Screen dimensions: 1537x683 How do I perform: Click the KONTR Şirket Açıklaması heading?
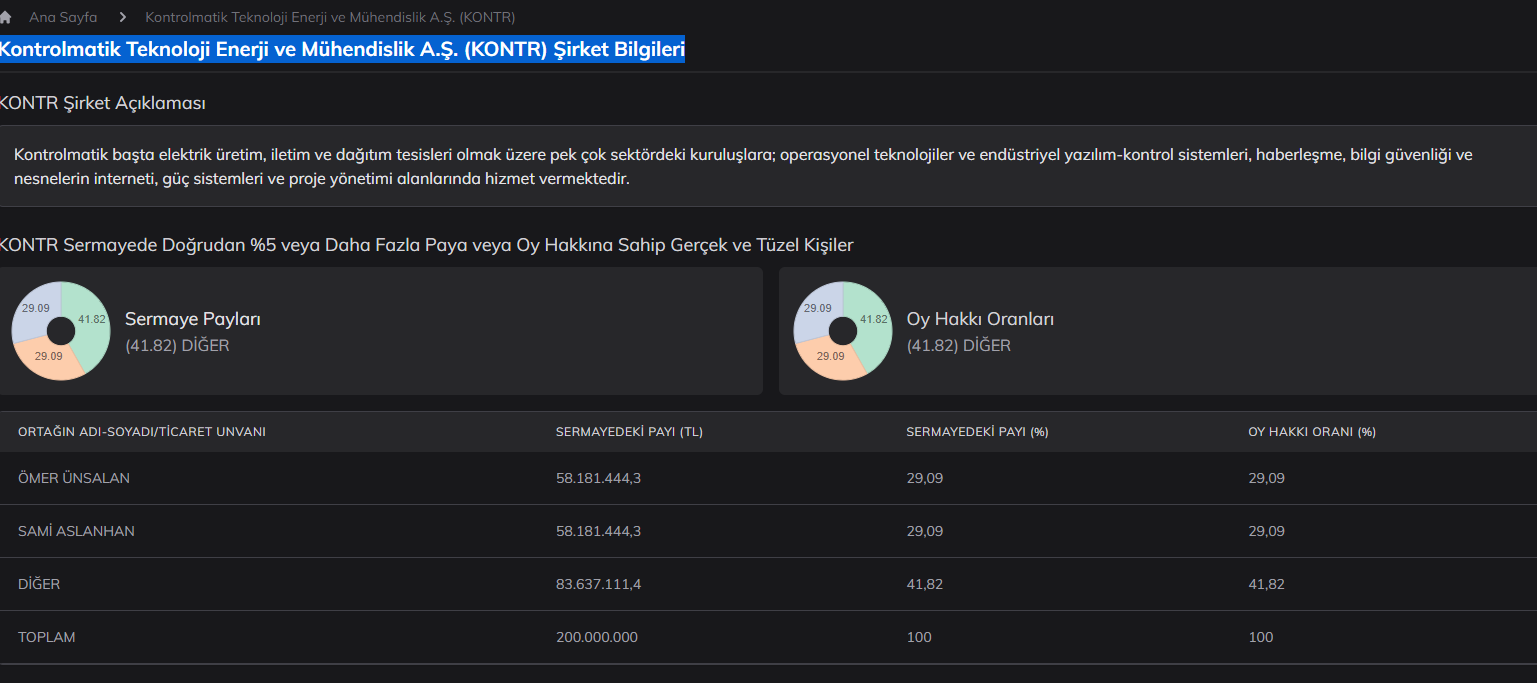103,103
